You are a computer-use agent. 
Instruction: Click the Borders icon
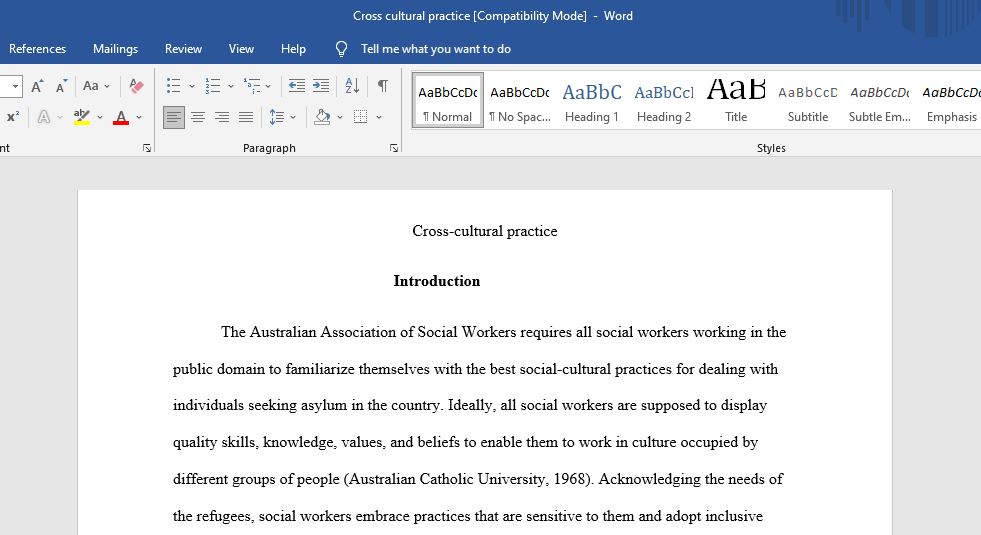point(360,117)
